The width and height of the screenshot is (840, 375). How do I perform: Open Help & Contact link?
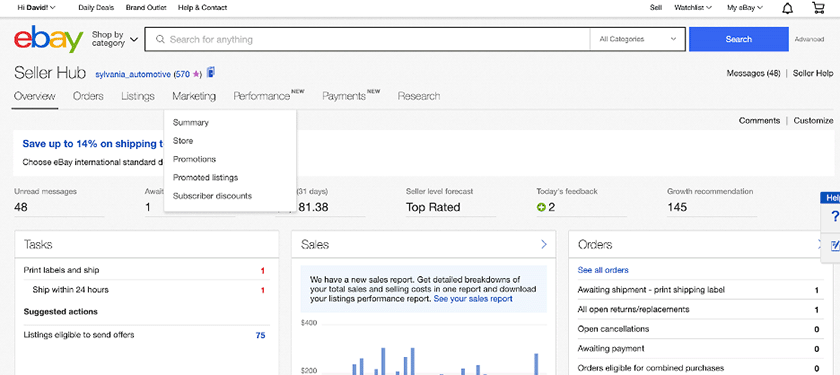202,8
